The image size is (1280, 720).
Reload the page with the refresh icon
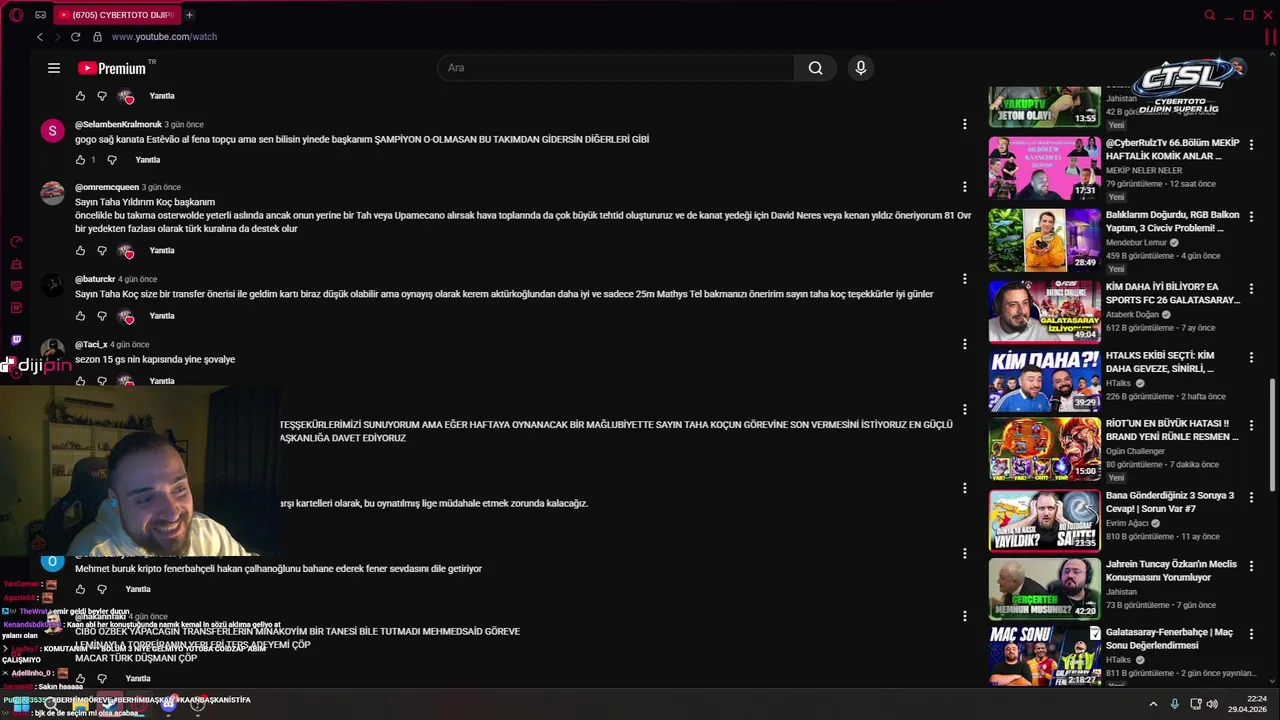coord(75,37)
